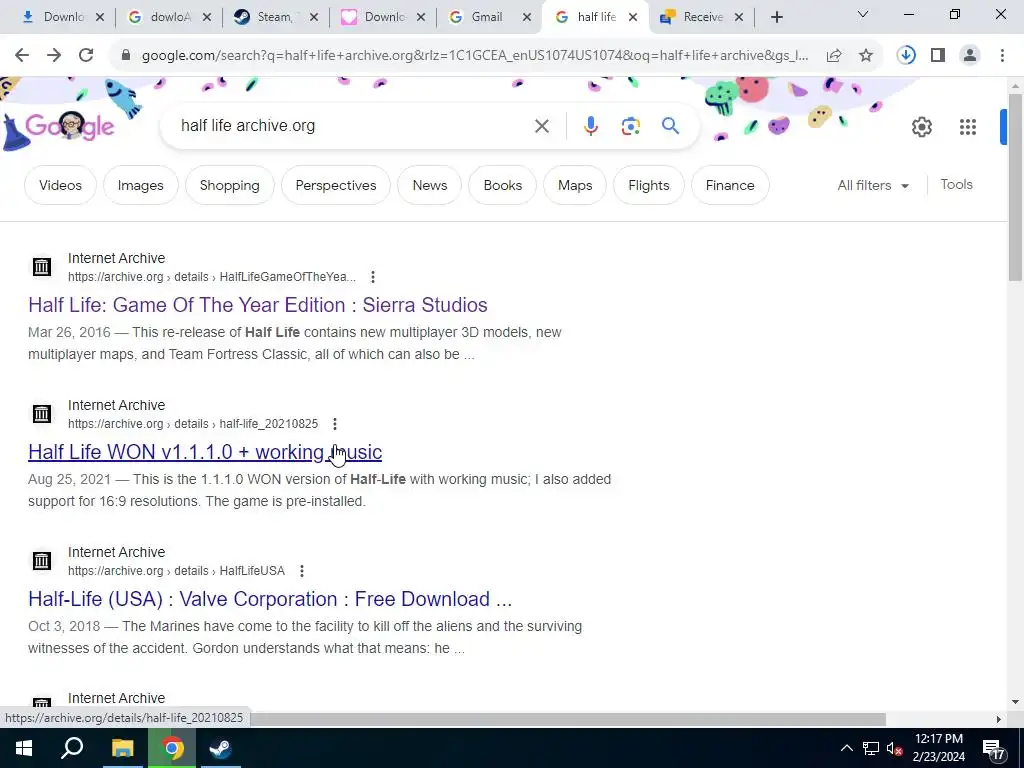Open Windows Start menu
The width and height of the screenshot is (1024, 768).
24,748
